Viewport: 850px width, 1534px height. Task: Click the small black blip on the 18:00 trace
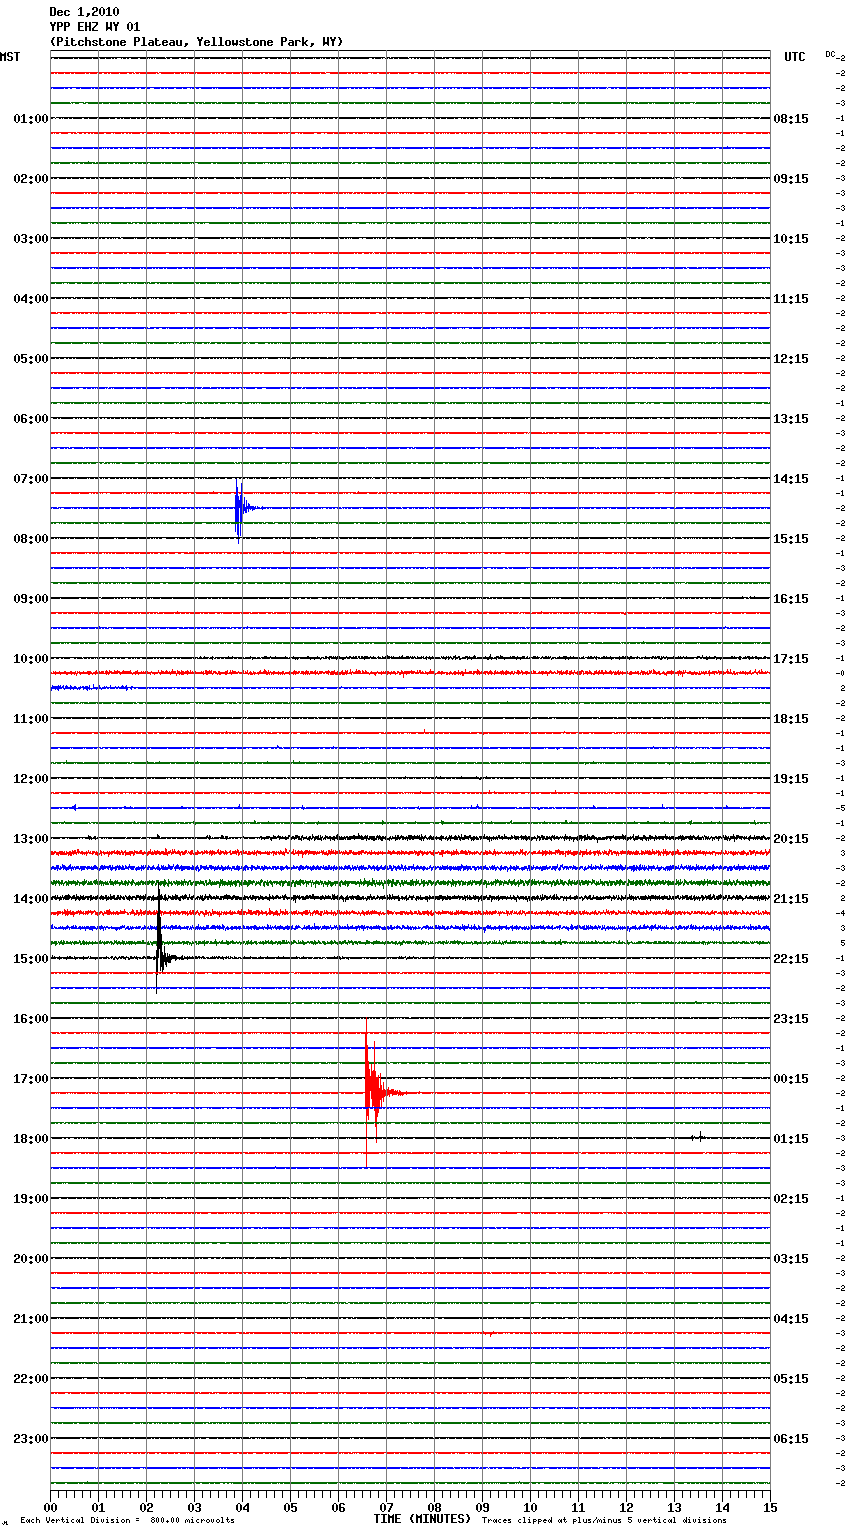point(700,1137)
